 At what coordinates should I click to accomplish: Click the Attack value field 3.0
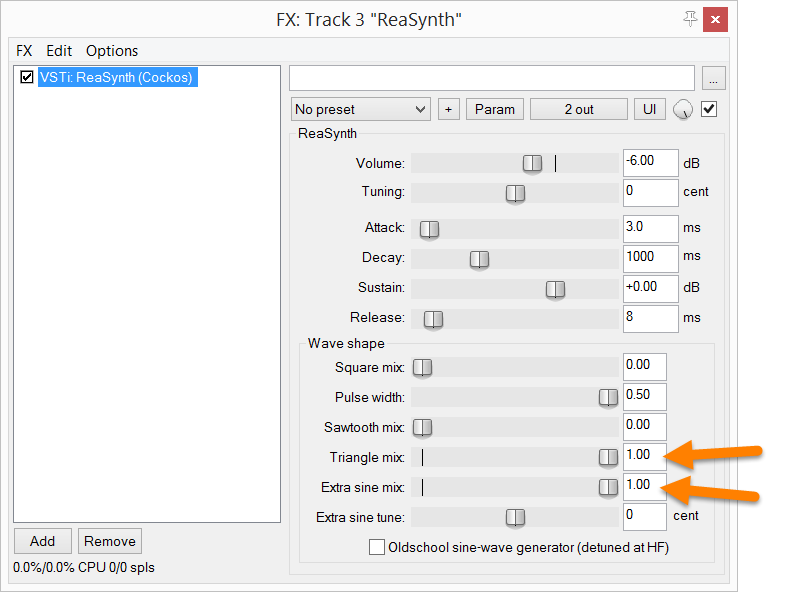(x=650, y=229)
